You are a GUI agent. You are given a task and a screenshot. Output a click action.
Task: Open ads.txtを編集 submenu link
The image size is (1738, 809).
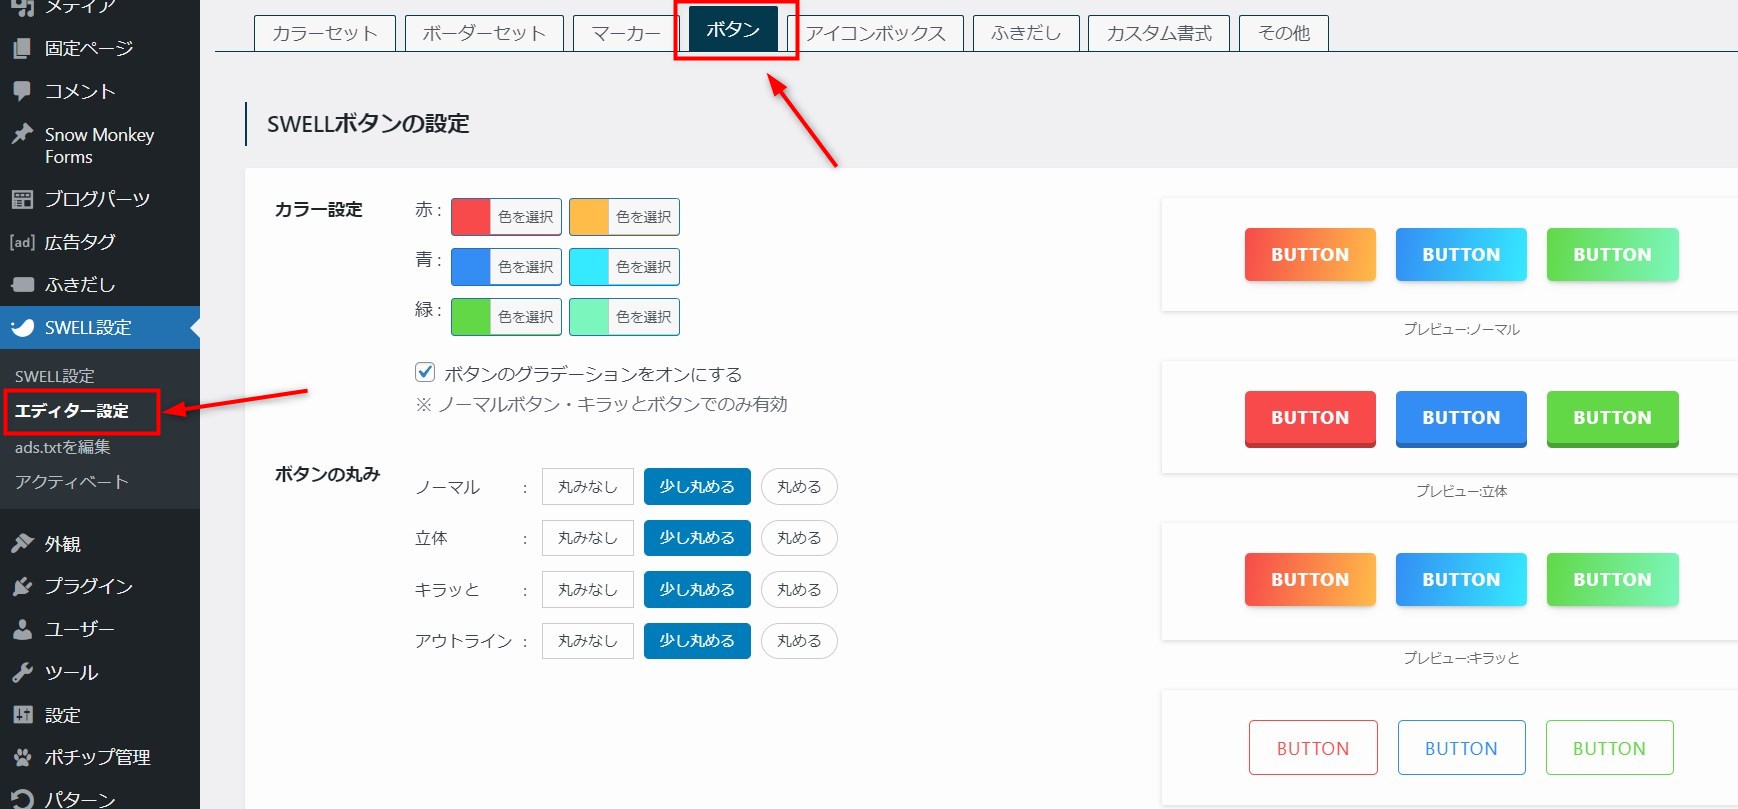pos(63,447)
